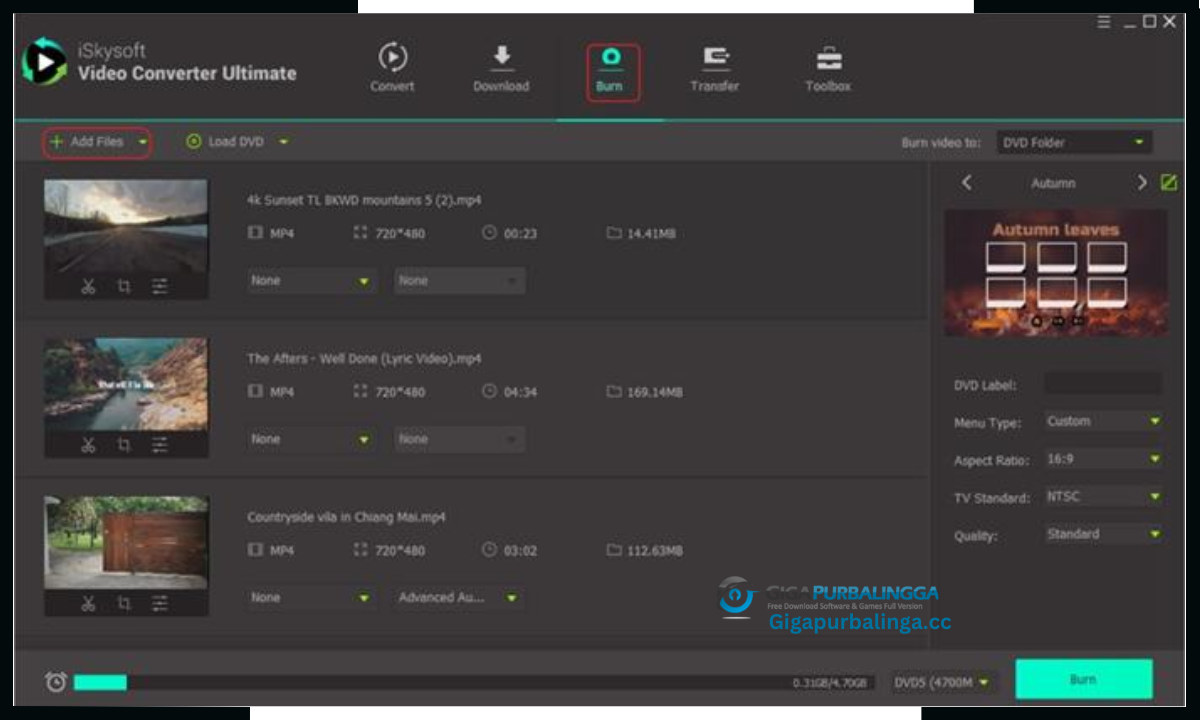
Task: Open the DVD5 (4700M disc type dropdown
Action: point(943,682)
